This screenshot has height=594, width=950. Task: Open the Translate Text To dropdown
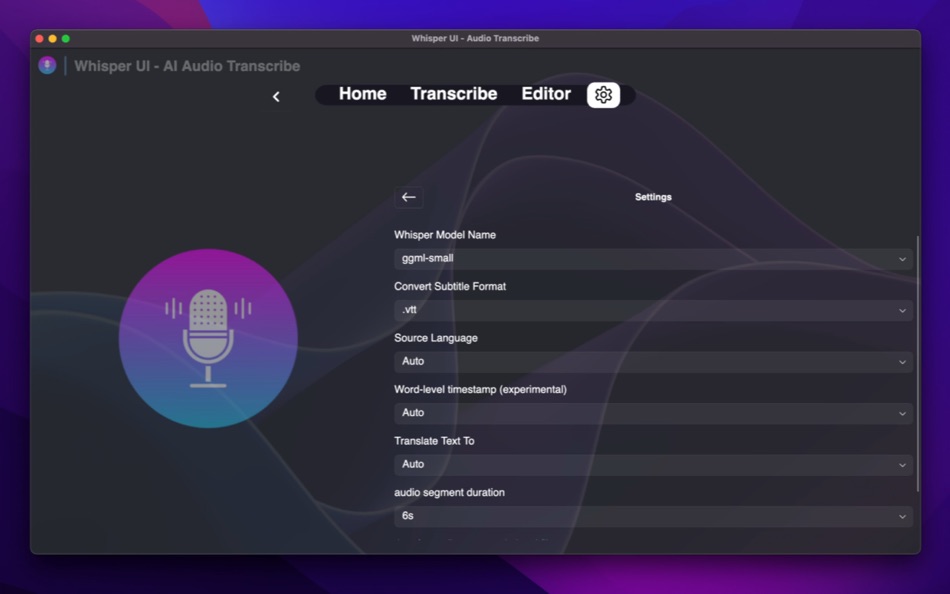652,464
